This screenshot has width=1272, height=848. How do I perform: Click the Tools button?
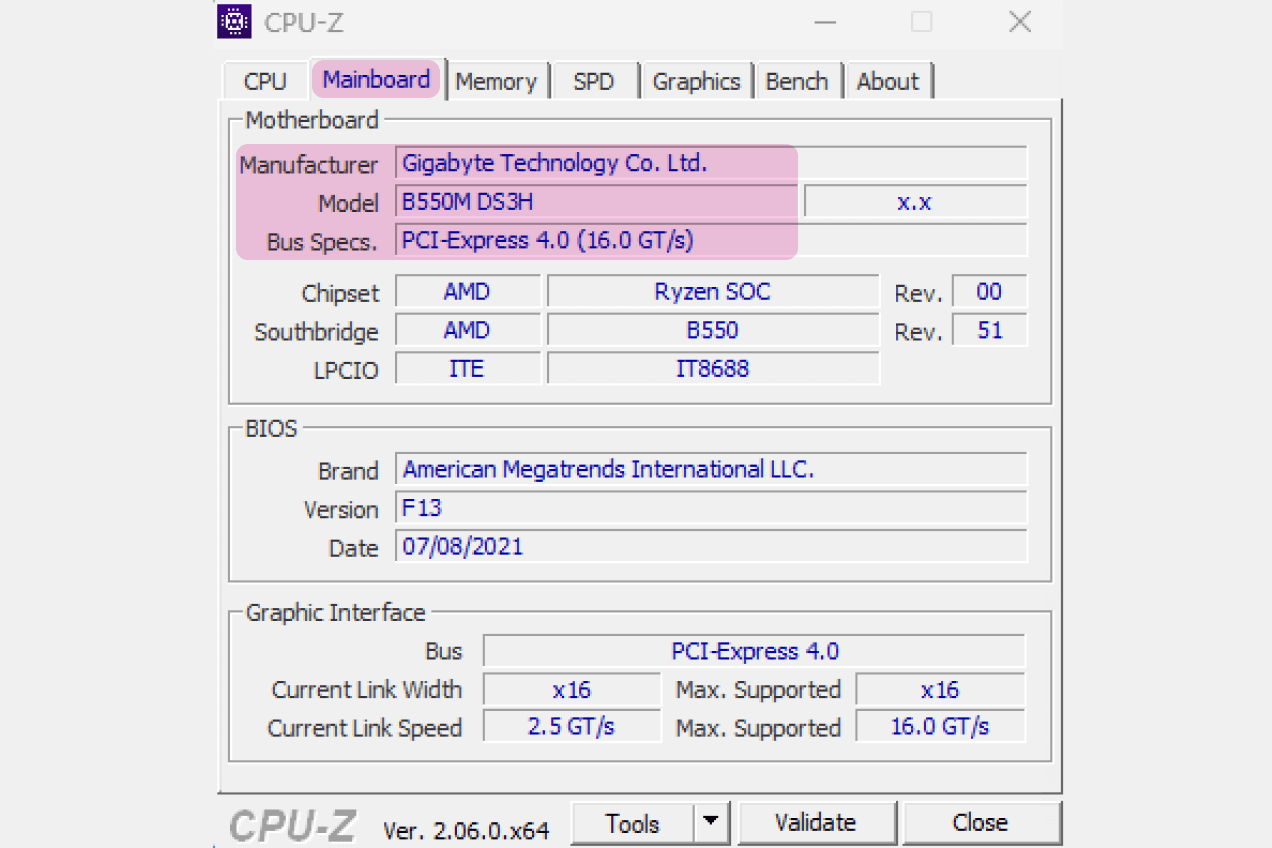632,823
